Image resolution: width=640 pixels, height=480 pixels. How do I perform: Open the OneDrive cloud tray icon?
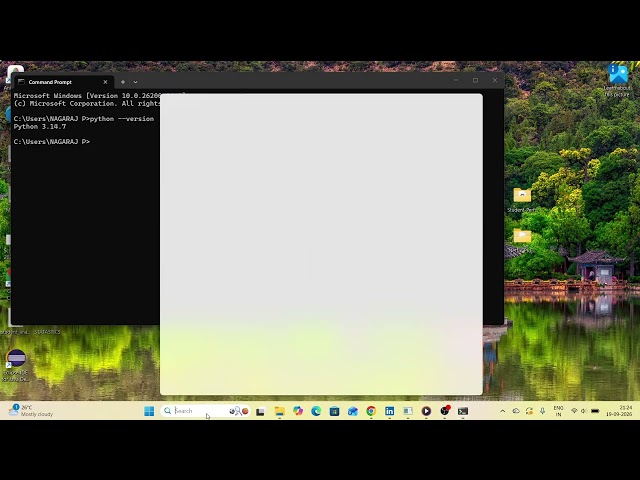click(x=516, y=411)
